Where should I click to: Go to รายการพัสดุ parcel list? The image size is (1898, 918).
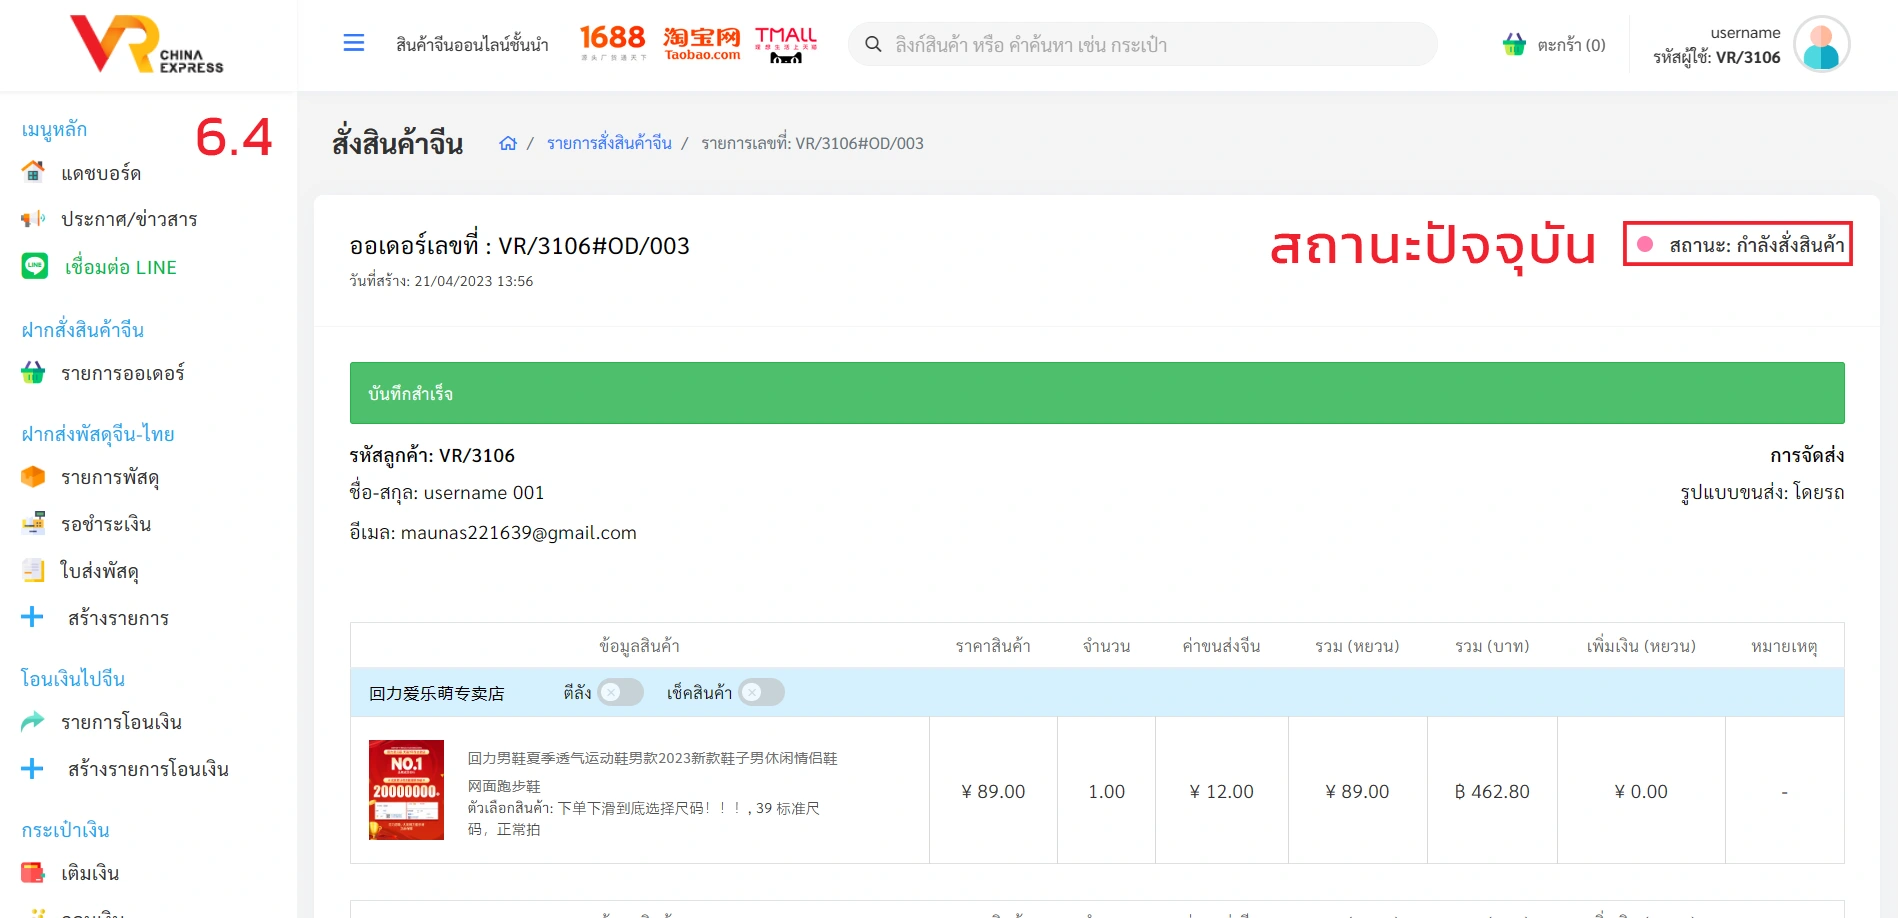pos(110,477)
